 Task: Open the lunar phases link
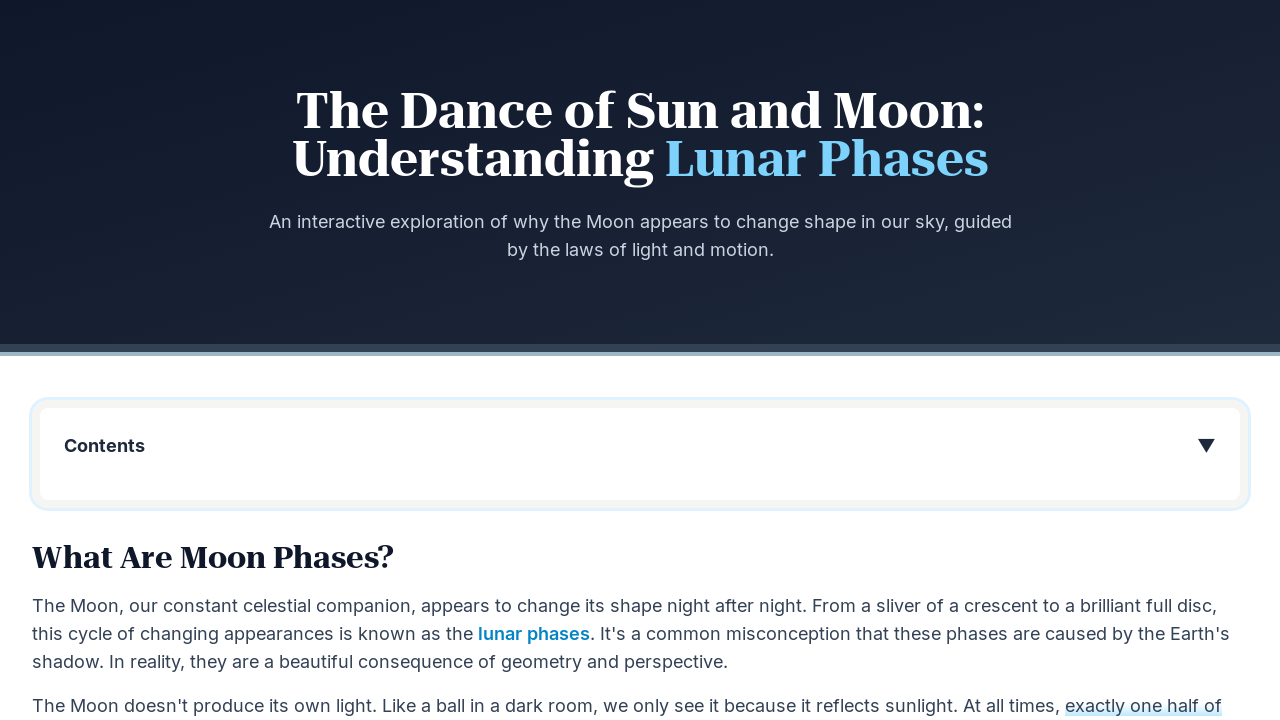(x=534, y=634)
